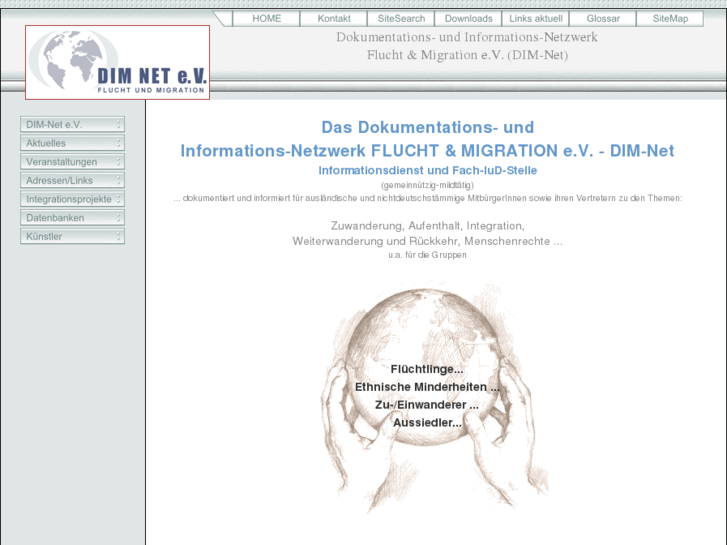Go to the Kontakt page

[334, 19]
